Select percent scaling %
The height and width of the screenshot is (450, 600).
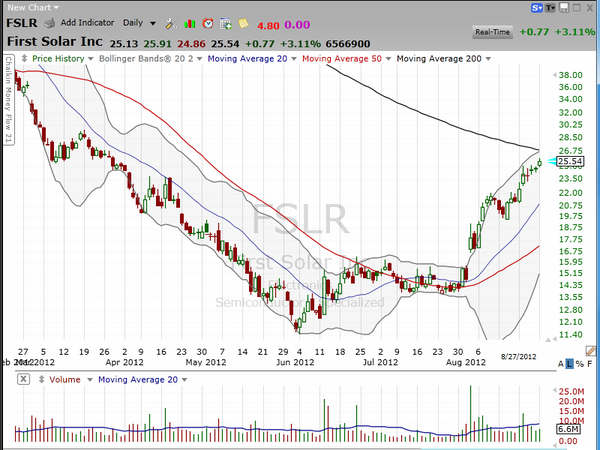[580, 364]
